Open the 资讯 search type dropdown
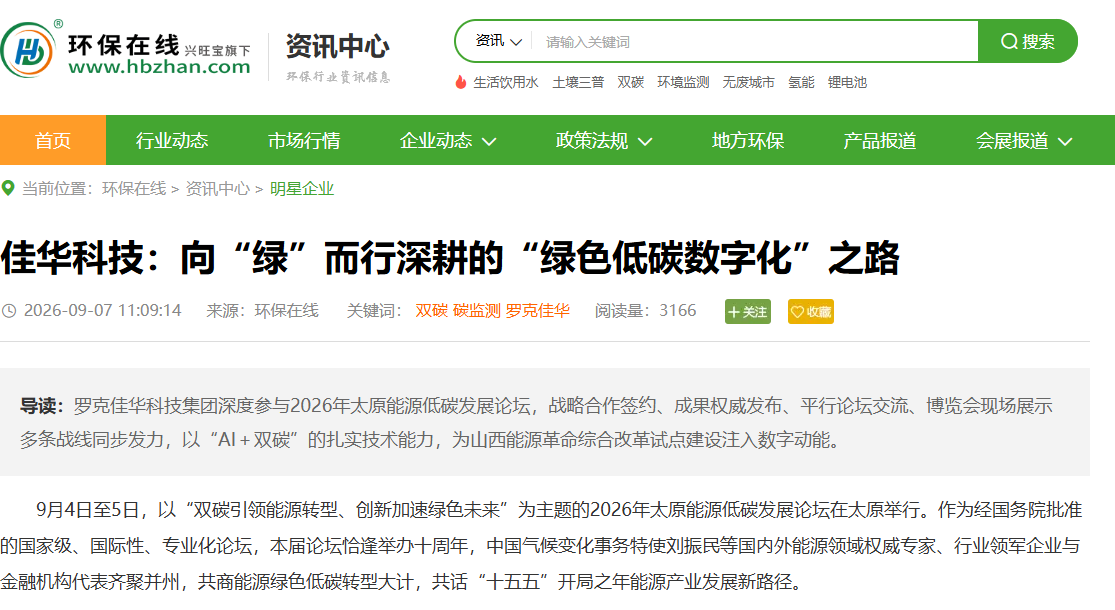Image resolution: width=1115 pixels, height=610 pixels. 499,41
